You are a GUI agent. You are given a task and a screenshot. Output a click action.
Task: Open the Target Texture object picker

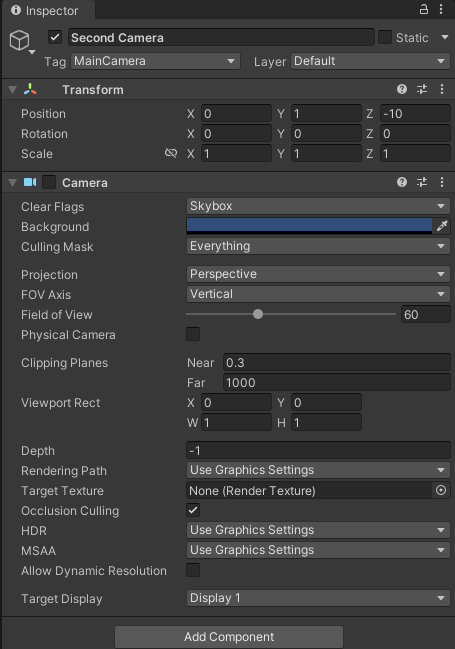pyautogui.click(x=441, y=490)
